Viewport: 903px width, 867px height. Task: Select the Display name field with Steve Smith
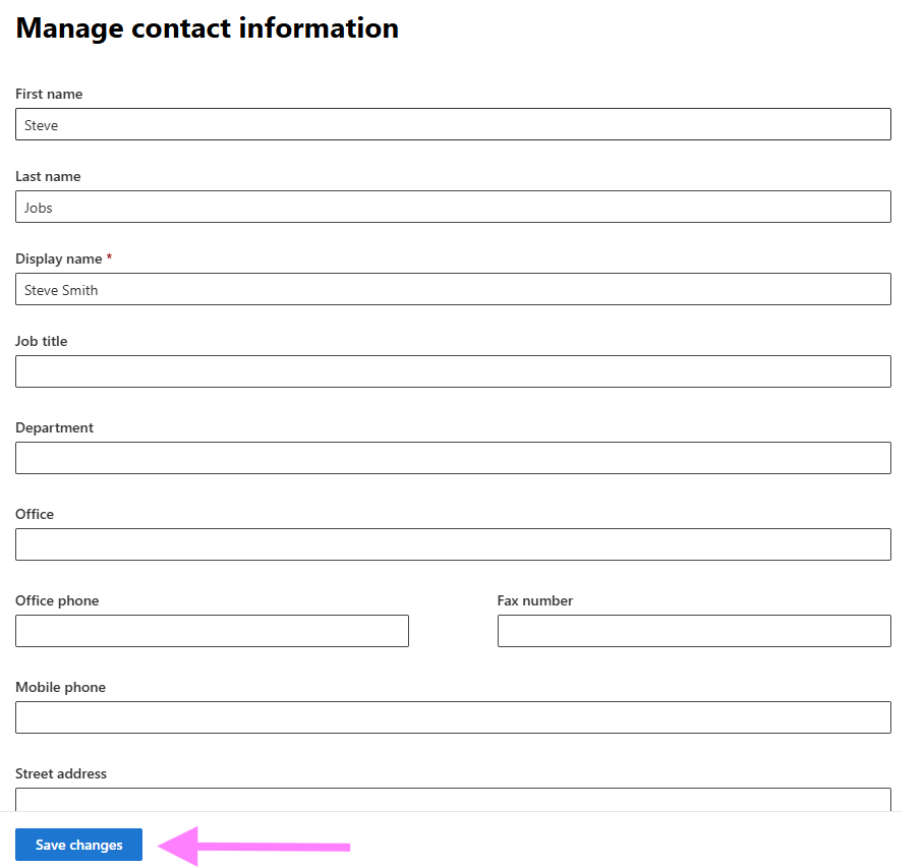click(x=452, y=290)
